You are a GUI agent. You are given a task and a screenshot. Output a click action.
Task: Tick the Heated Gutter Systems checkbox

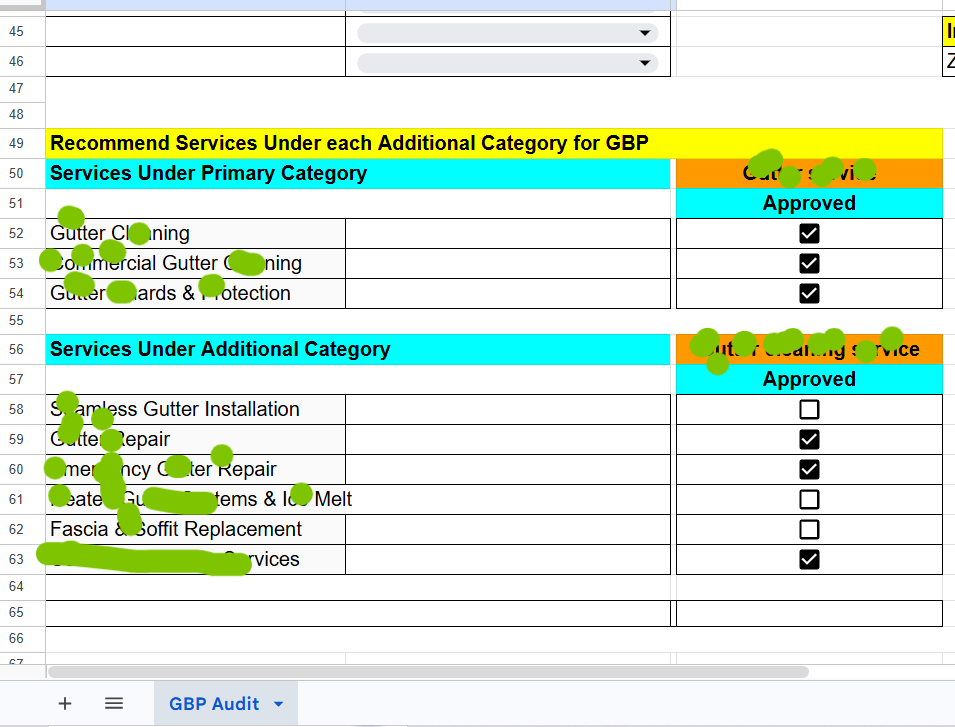809,499
